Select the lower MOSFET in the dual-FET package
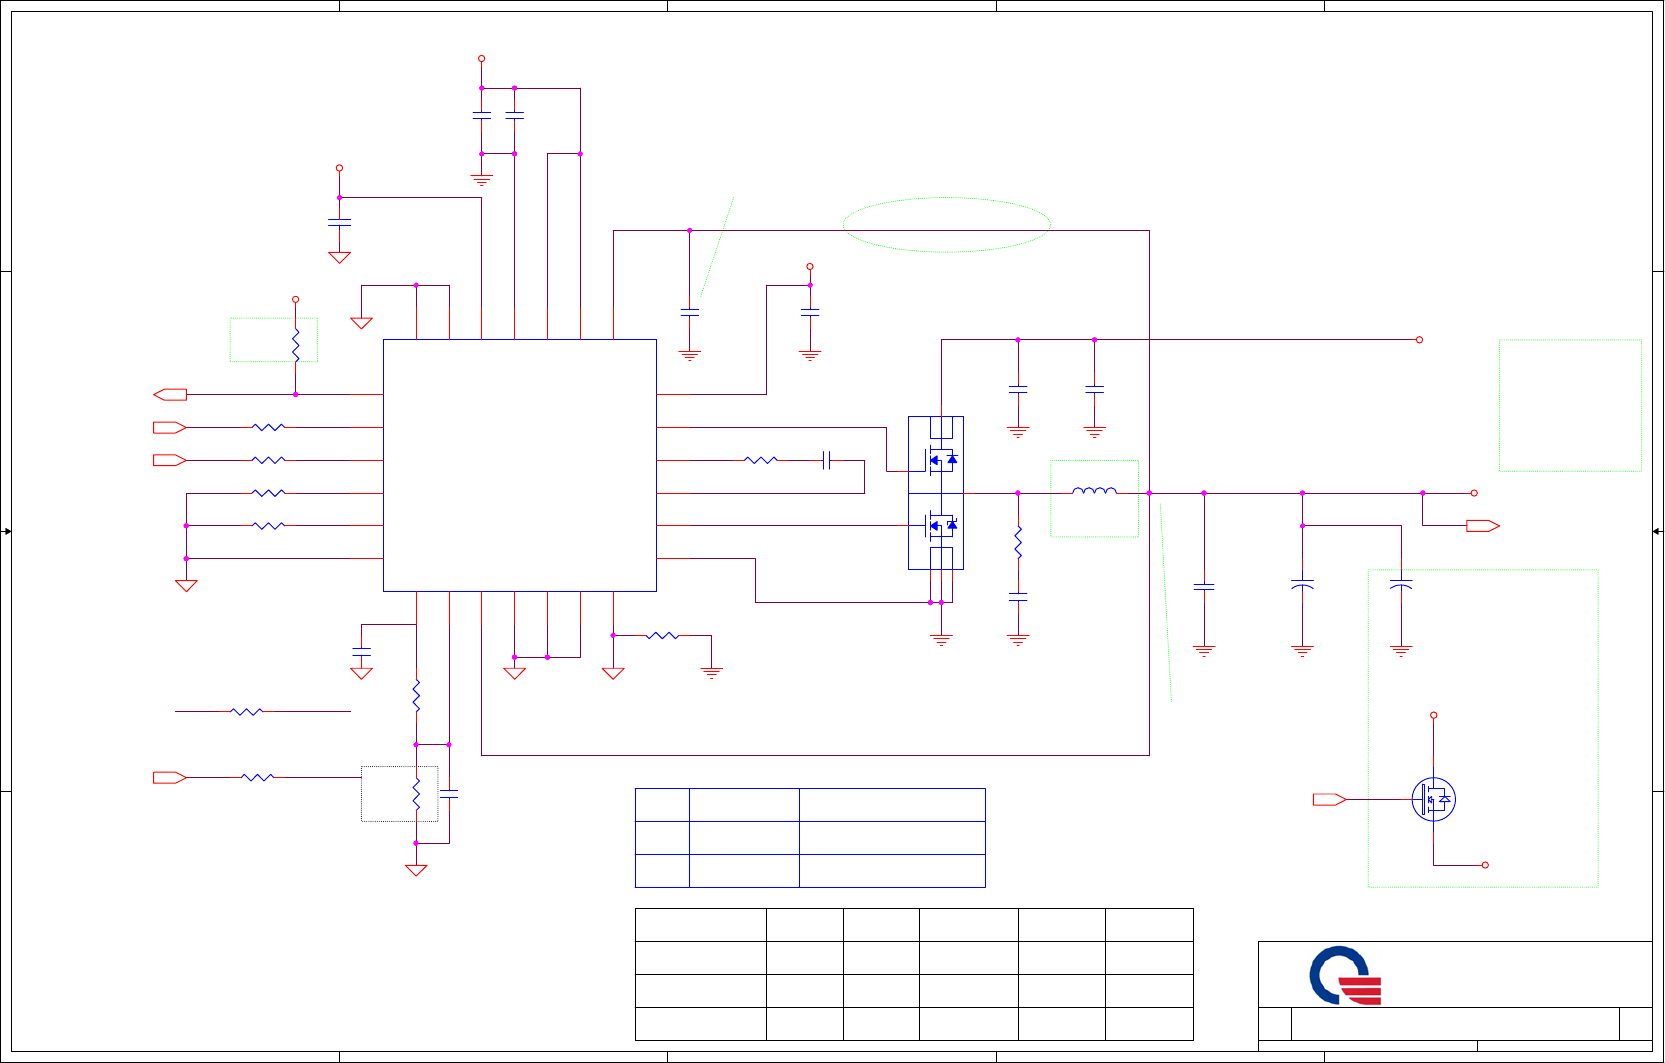 tap(941, 525)
